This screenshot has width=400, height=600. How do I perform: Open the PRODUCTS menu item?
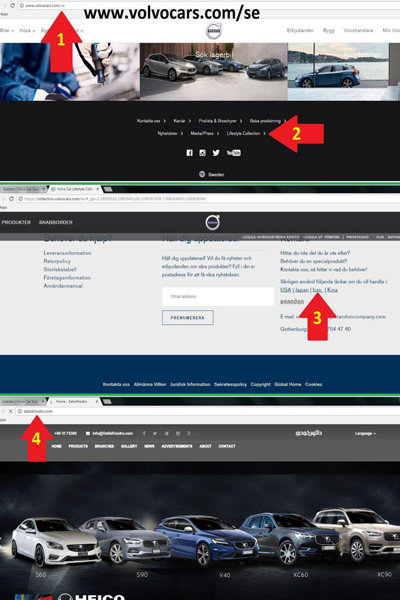click(x=78, y=446)
